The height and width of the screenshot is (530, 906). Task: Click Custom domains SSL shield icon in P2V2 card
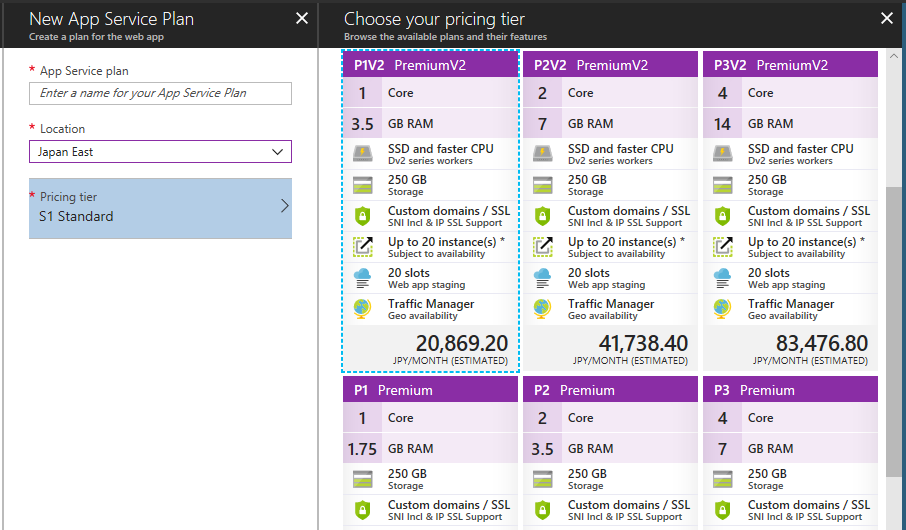543,216
